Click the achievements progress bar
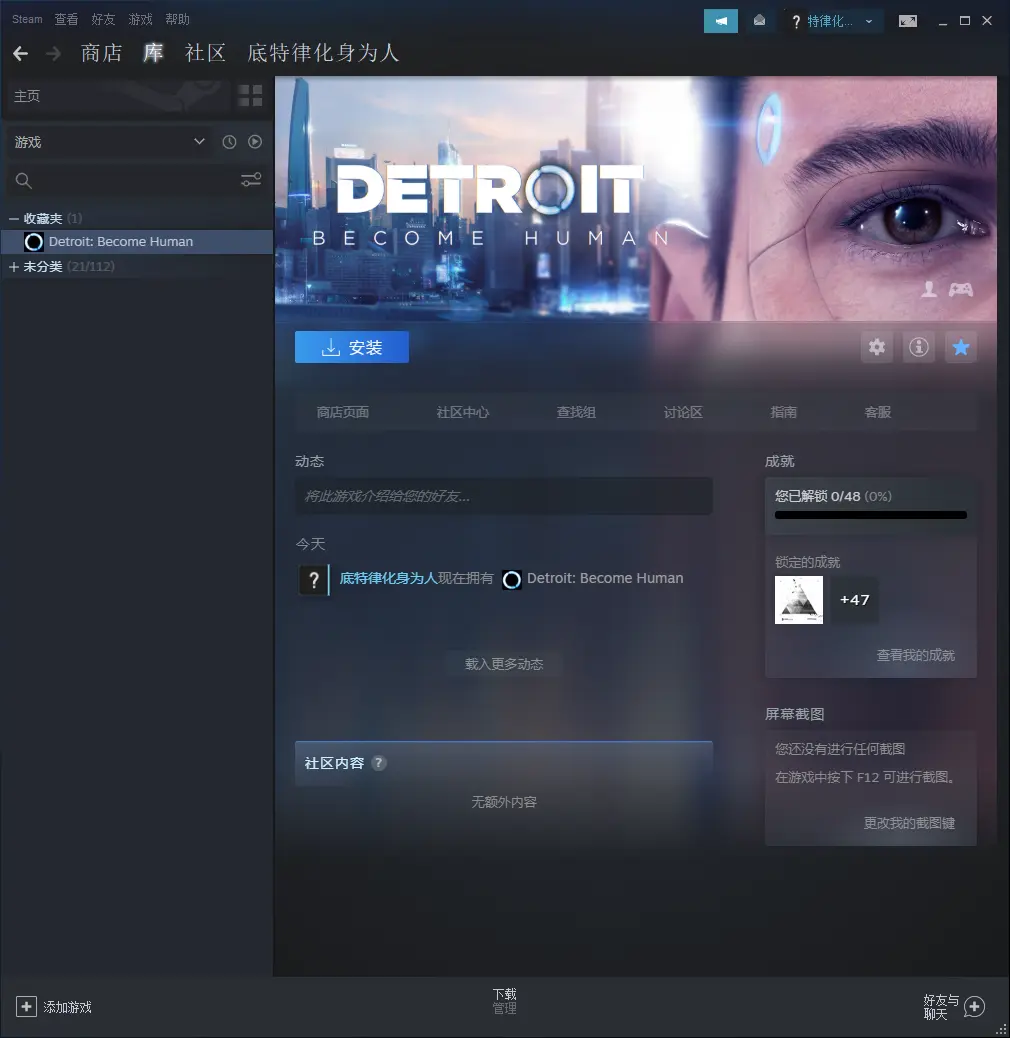The width and height of the screenshot is (1010, 1038). (871, 515)
